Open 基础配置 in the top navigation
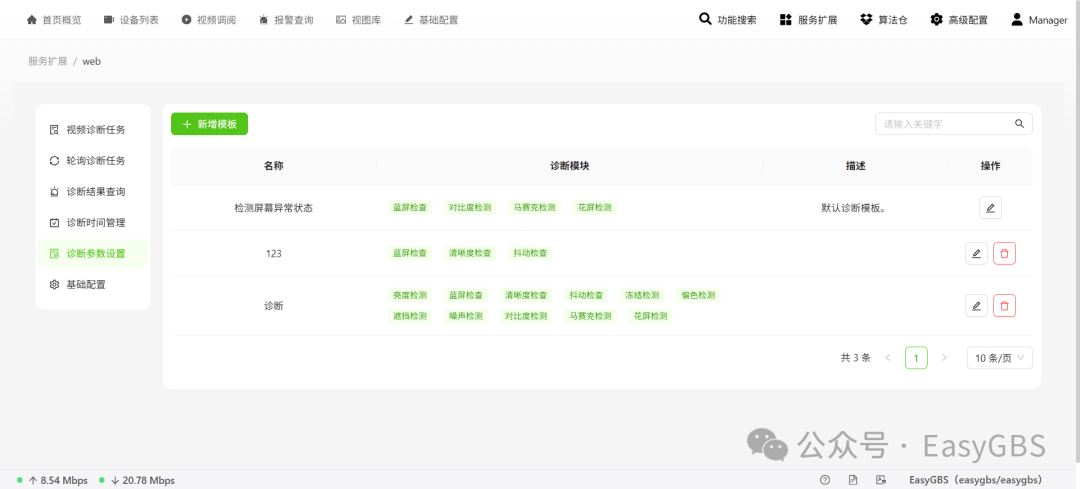 pyautogui.click(x=431, y=20)
